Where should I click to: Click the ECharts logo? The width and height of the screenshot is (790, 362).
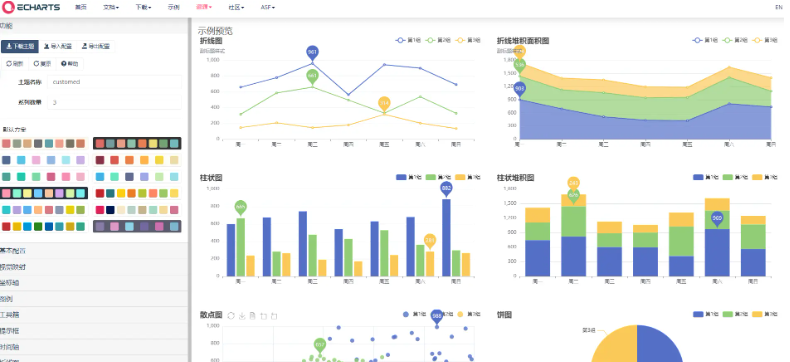(x=31, y=8)
